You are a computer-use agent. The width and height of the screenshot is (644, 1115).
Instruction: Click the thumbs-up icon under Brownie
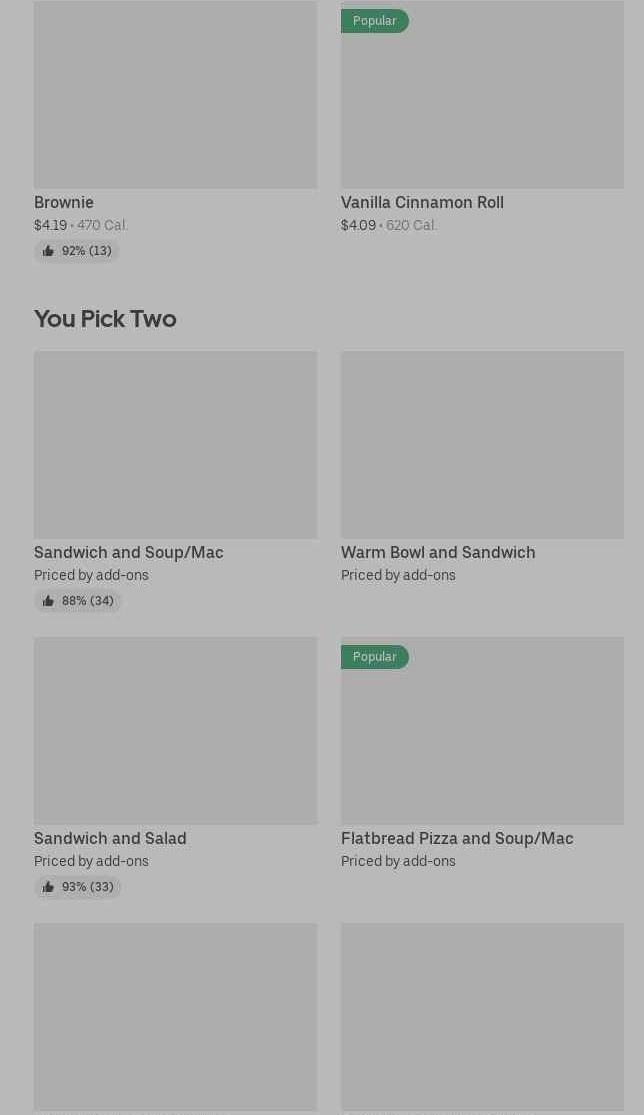[x=48, y=251]
